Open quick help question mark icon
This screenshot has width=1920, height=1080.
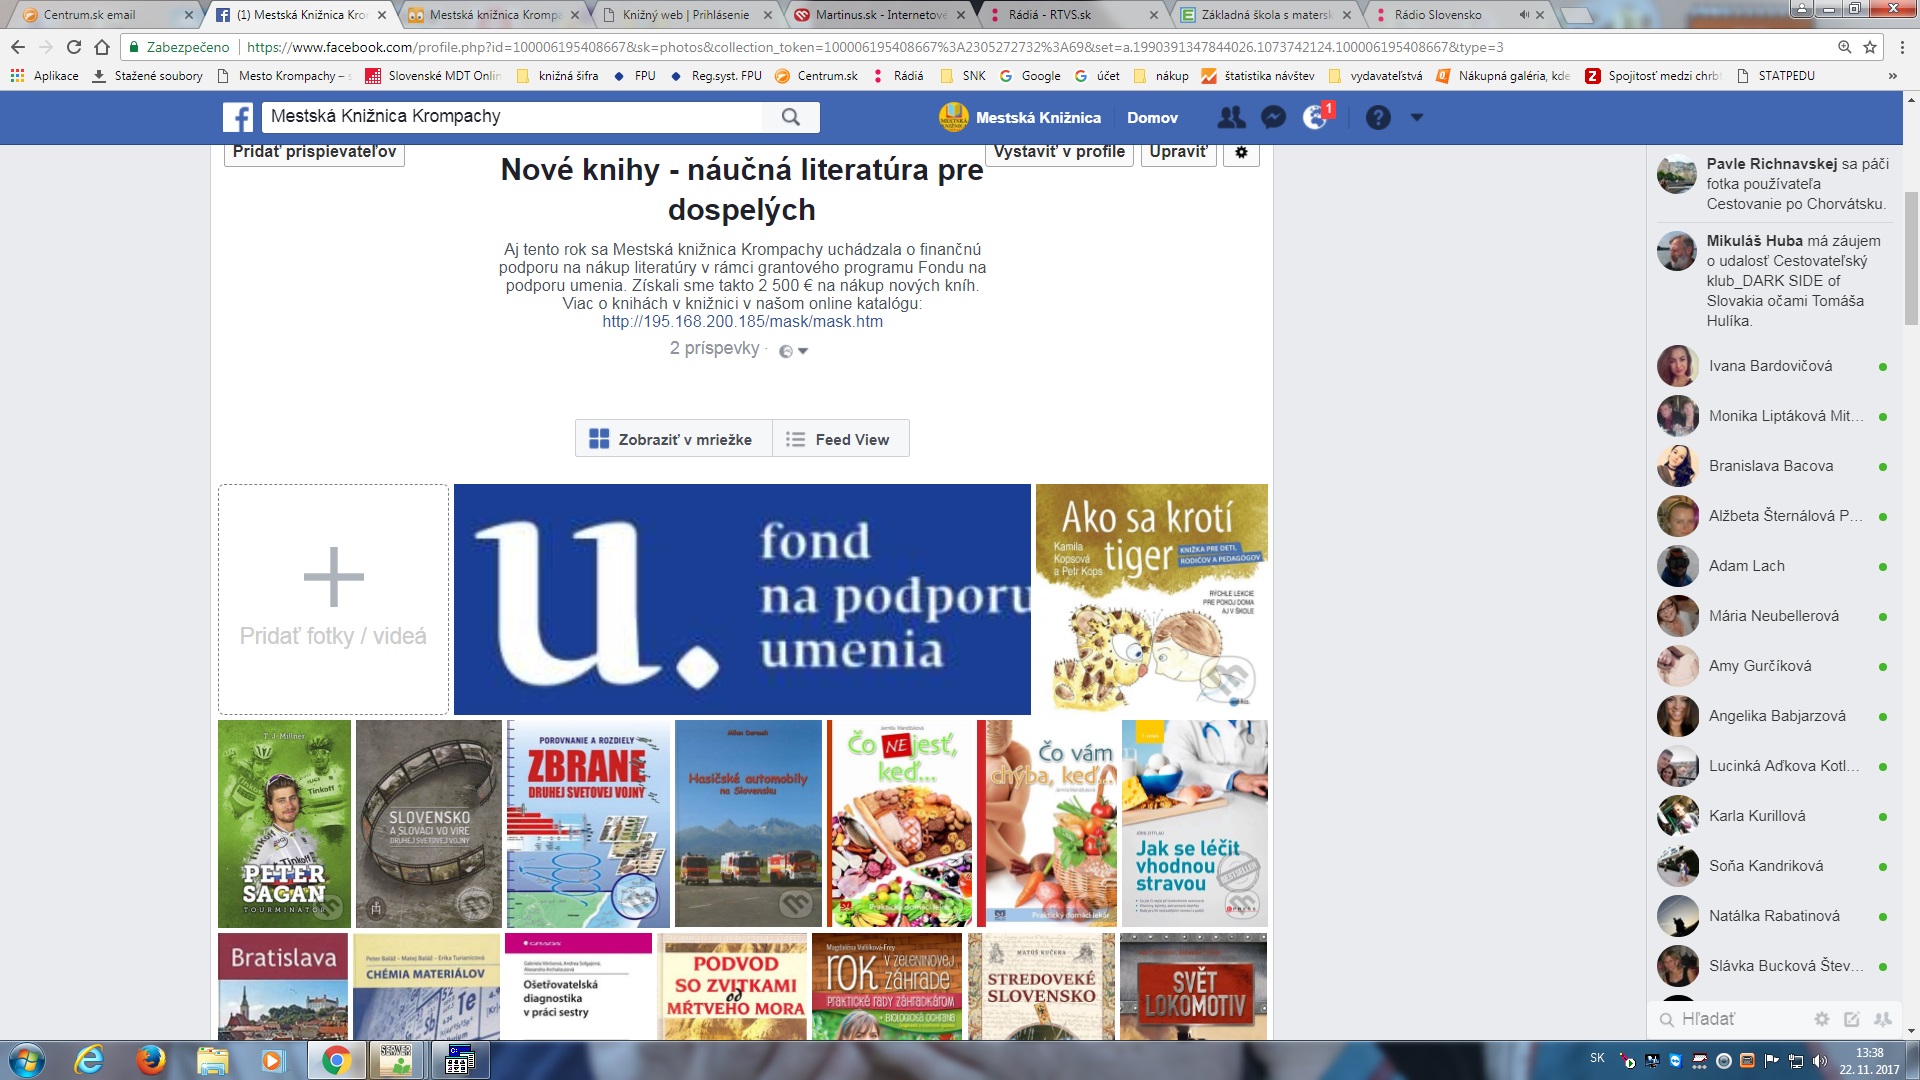pos(1378,117)
